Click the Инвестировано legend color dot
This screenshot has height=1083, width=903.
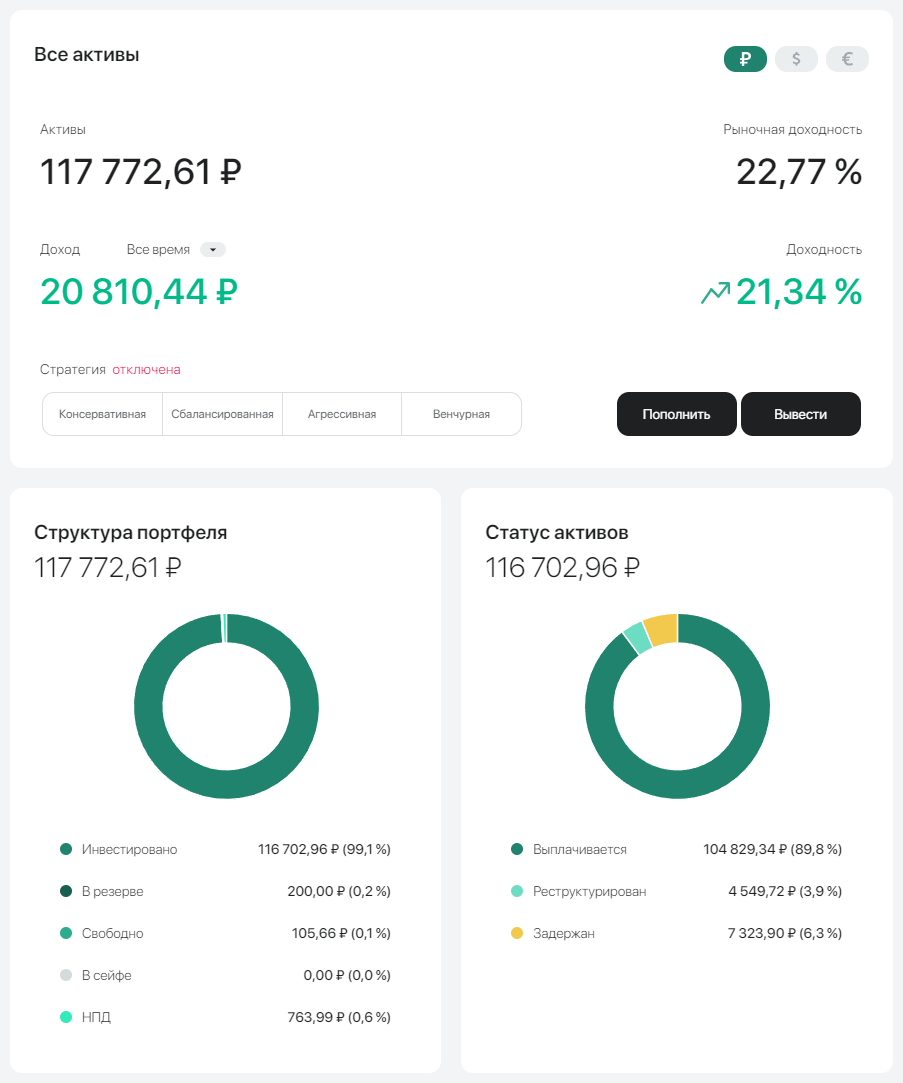66,850
